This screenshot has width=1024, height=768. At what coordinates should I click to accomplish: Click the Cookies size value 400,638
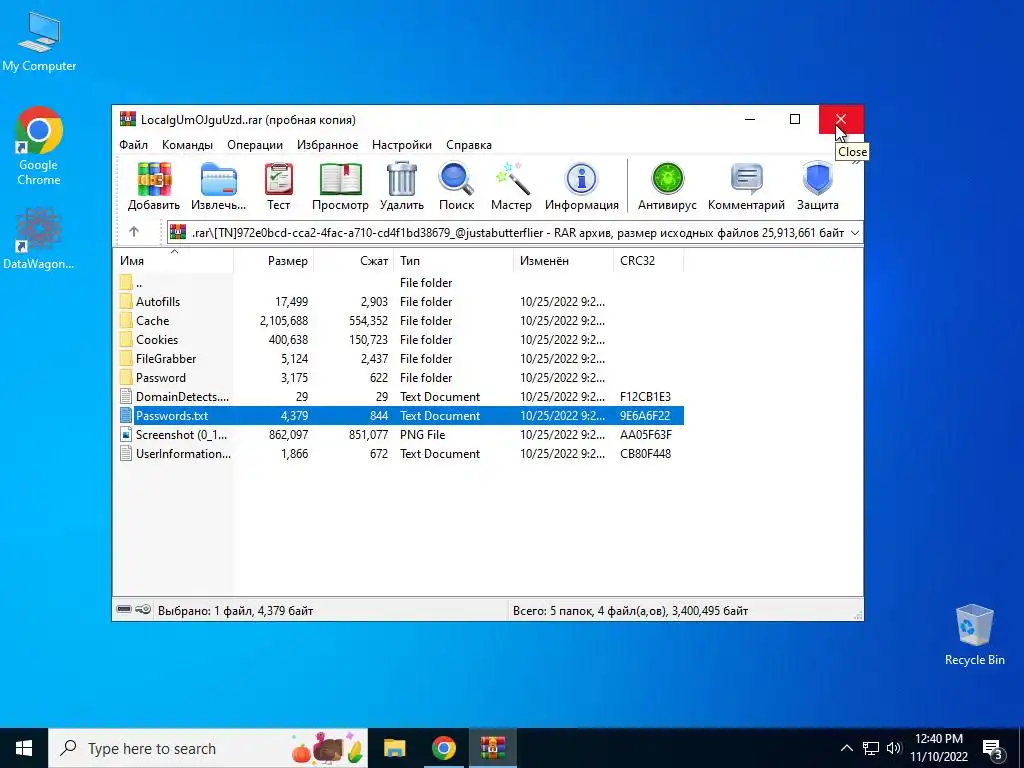pos(288,340)
